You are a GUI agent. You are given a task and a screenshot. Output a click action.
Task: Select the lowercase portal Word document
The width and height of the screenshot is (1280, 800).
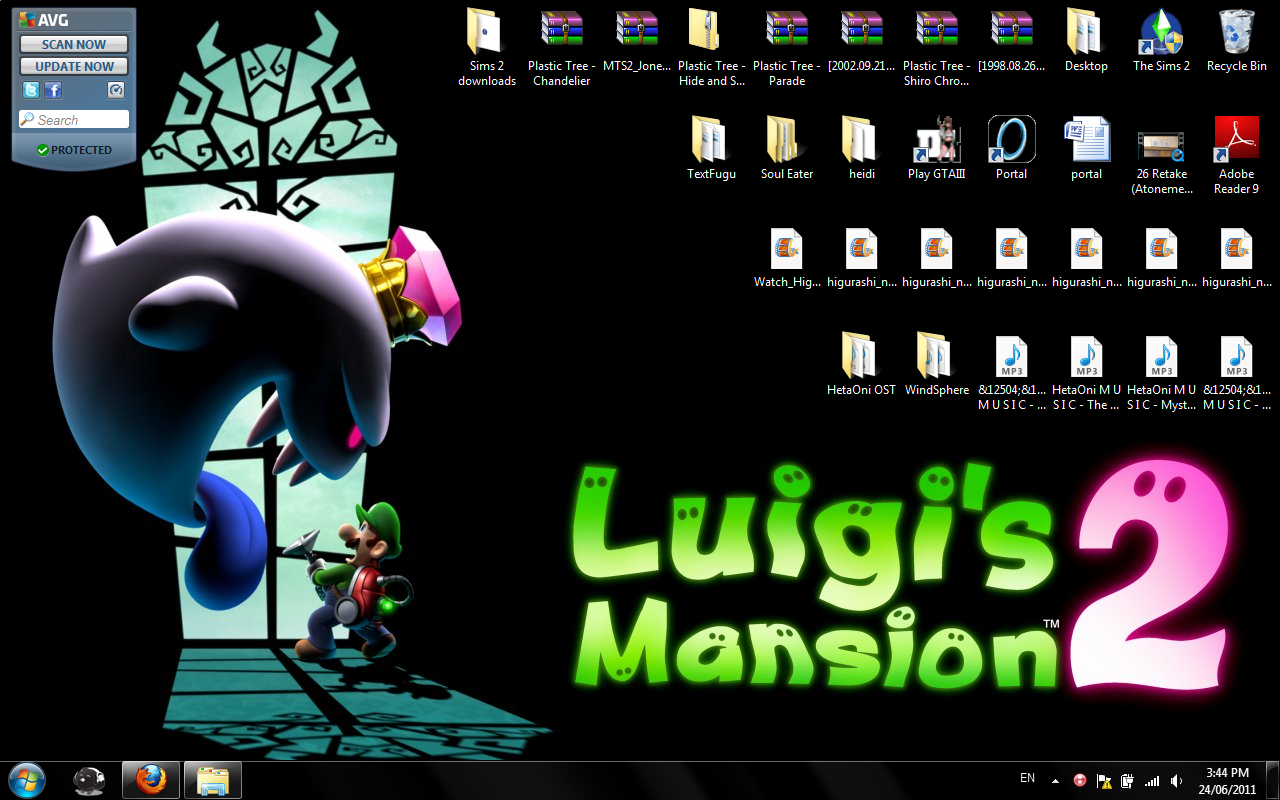[x=1087, y=148]
